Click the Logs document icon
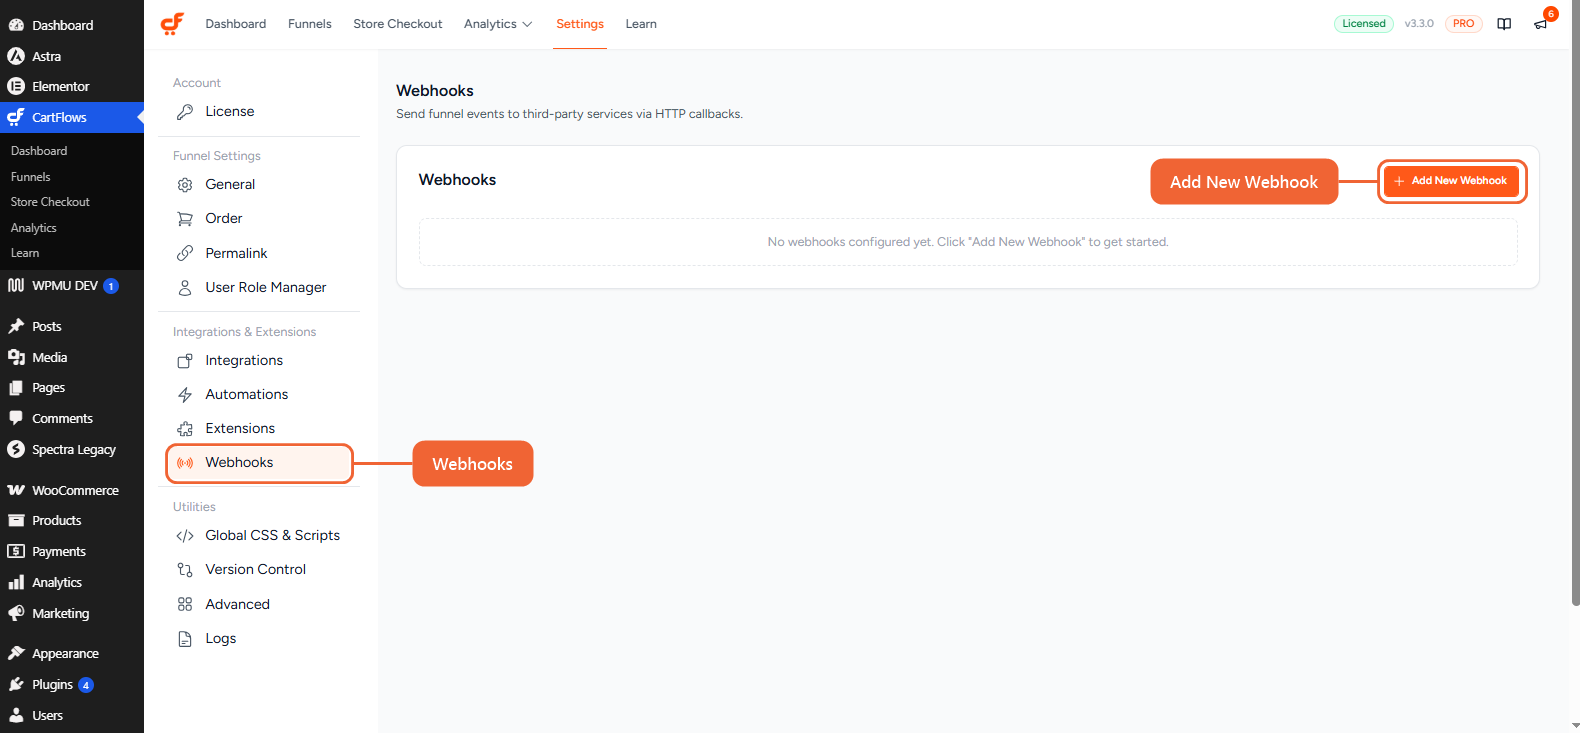The height and width of the screenshot is (733, 1580). tap(185, 639)
